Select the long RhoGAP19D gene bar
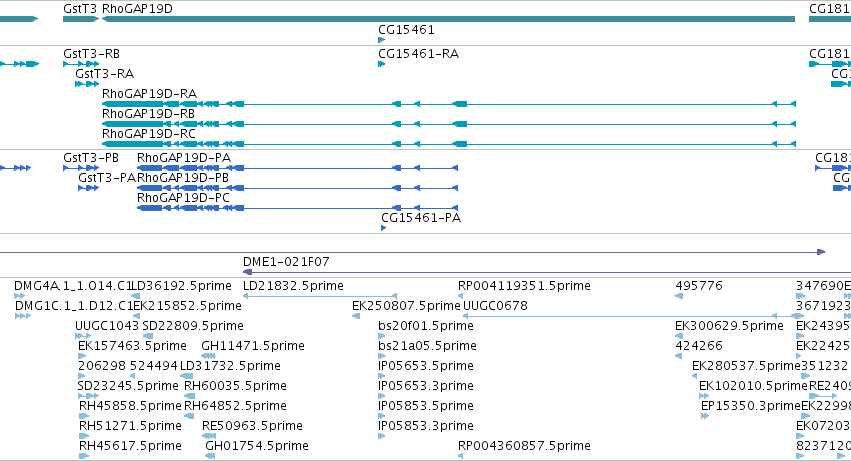 pyautogui.click(x=448, y=20)
